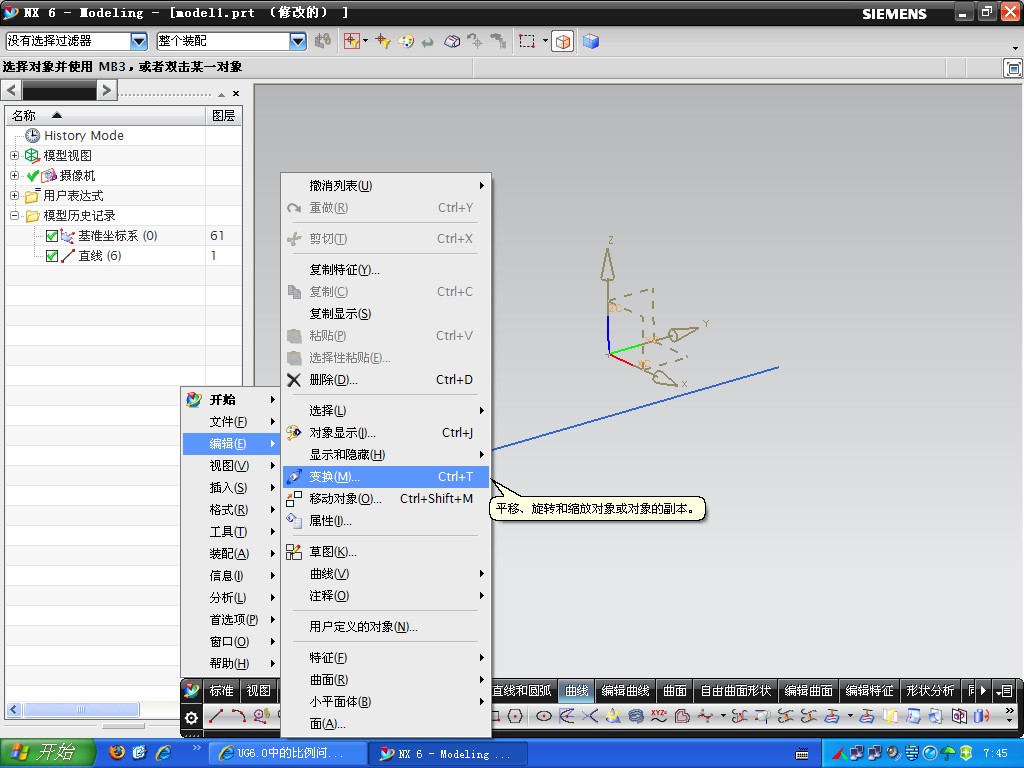Click the Move Object icon in menu
Screen dimensions: 1024x768
tap(294, 499)
